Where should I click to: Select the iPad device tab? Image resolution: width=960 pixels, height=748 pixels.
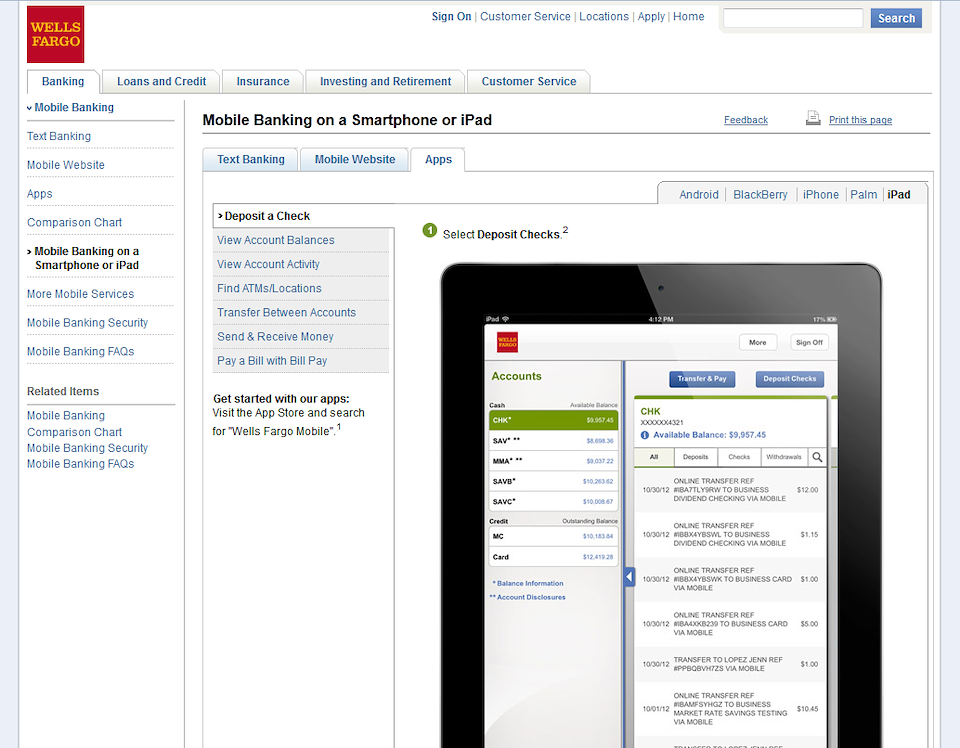pos(899,195)
